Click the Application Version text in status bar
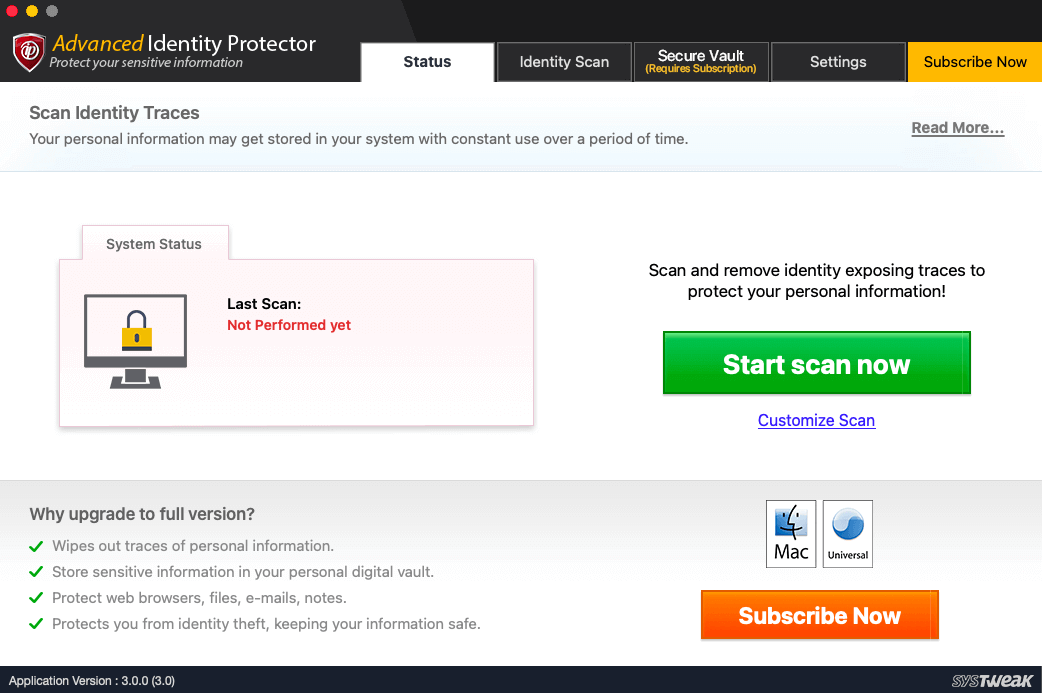 tap(92, 680)
